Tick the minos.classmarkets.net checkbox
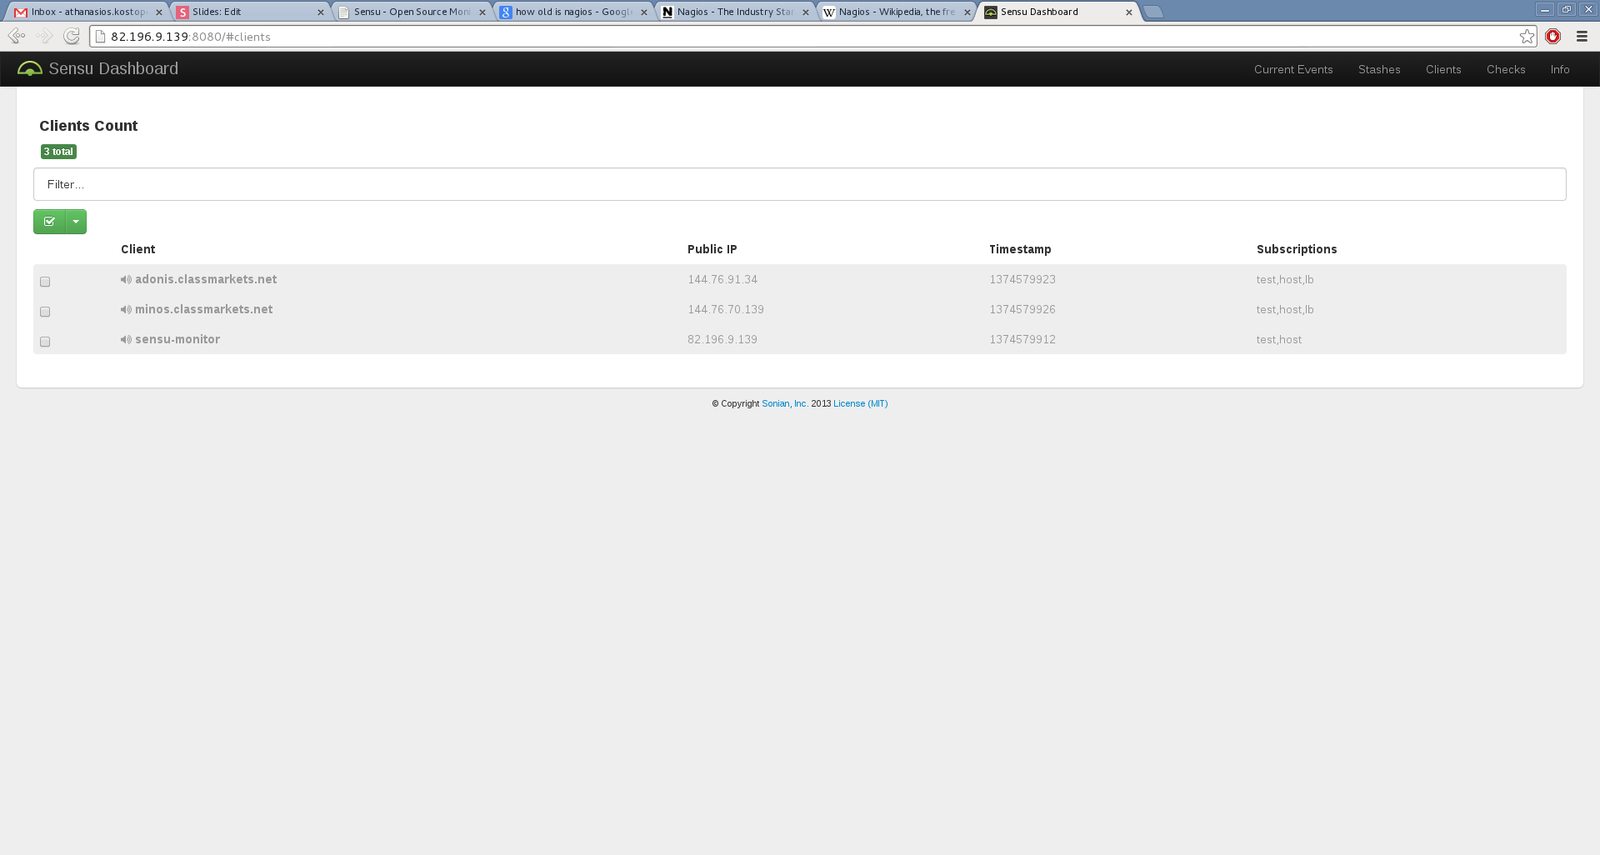Image resolution: width=1600 pixels, height=855 pixels. (45, 312)
